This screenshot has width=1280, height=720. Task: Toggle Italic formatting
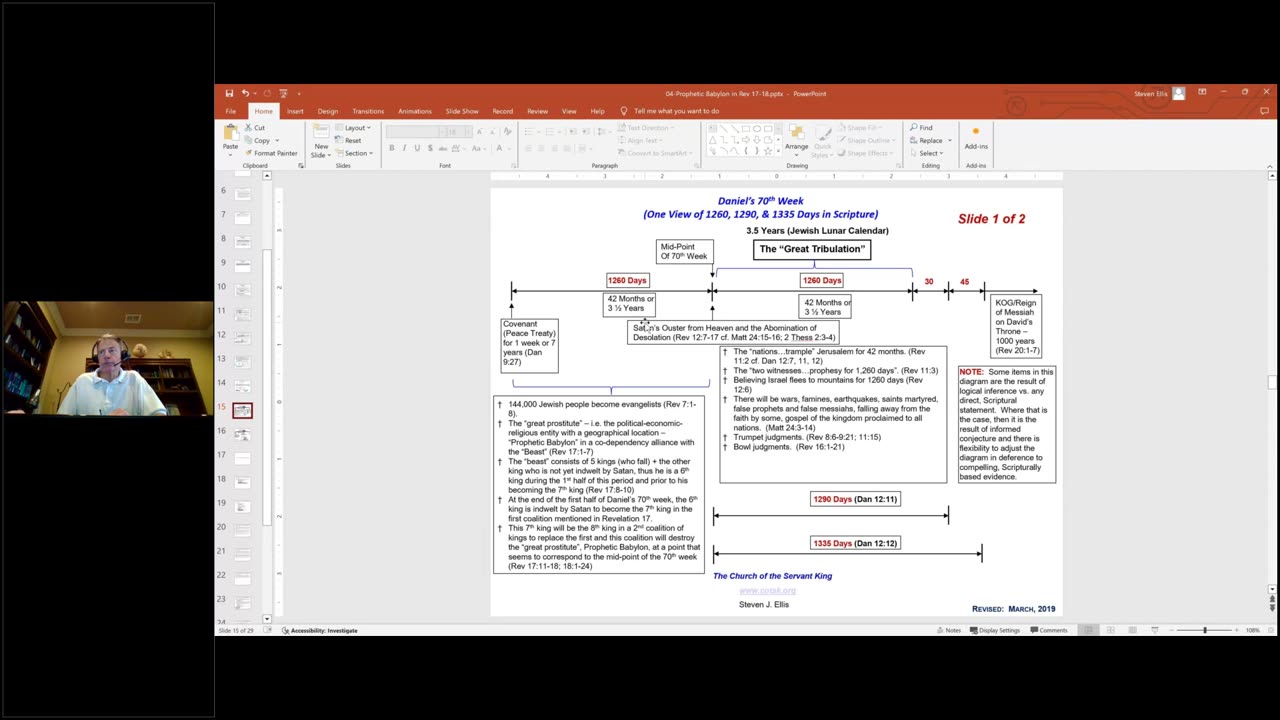click(404, 148)
